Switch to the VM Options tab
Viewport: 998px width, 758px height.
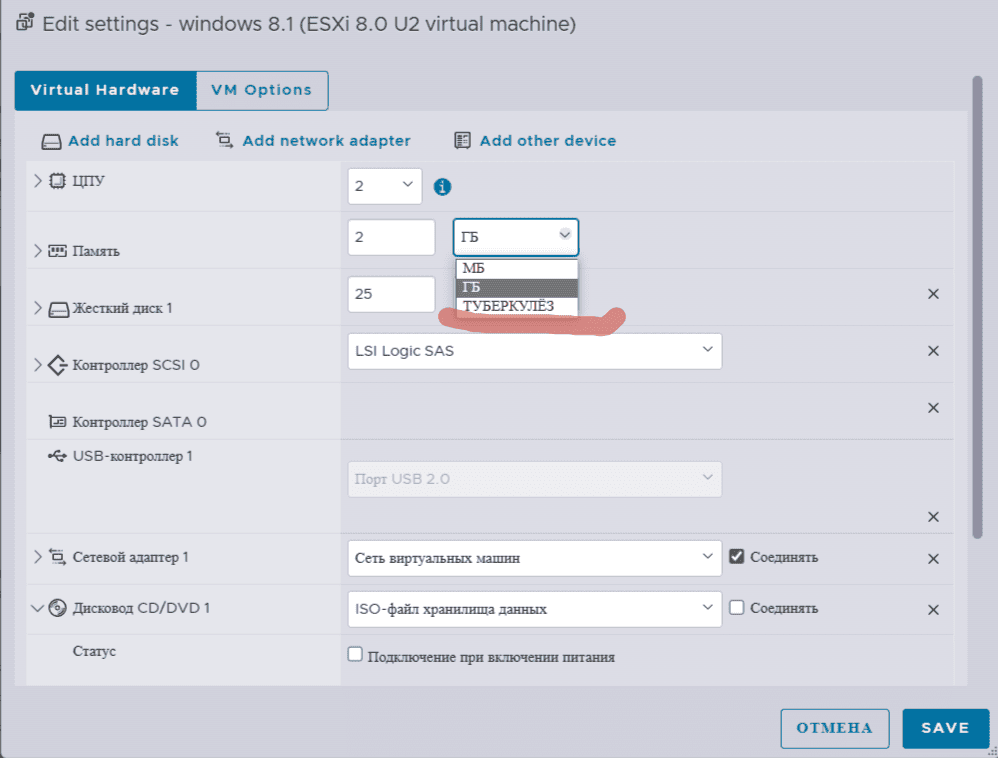(x=262, y=90)
